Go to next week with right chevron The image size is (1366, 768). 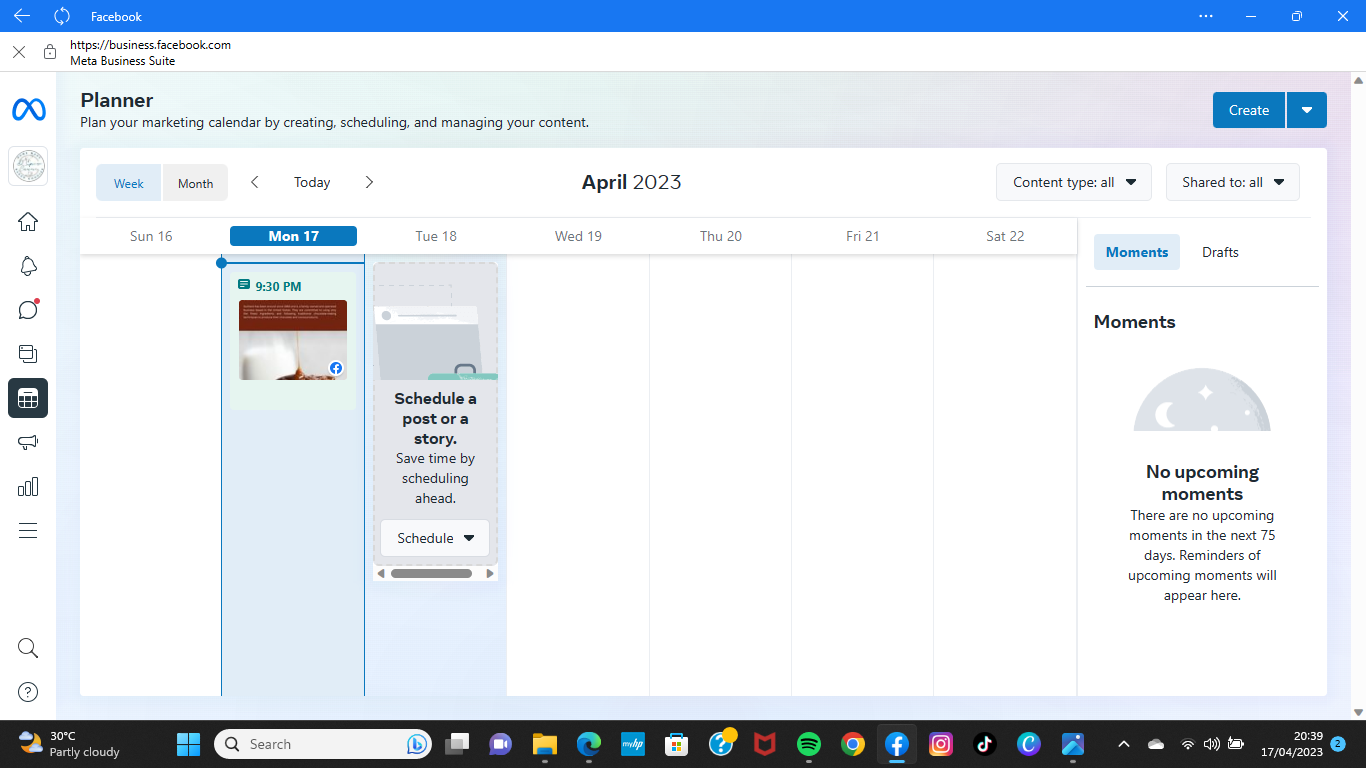coord(369,182)
